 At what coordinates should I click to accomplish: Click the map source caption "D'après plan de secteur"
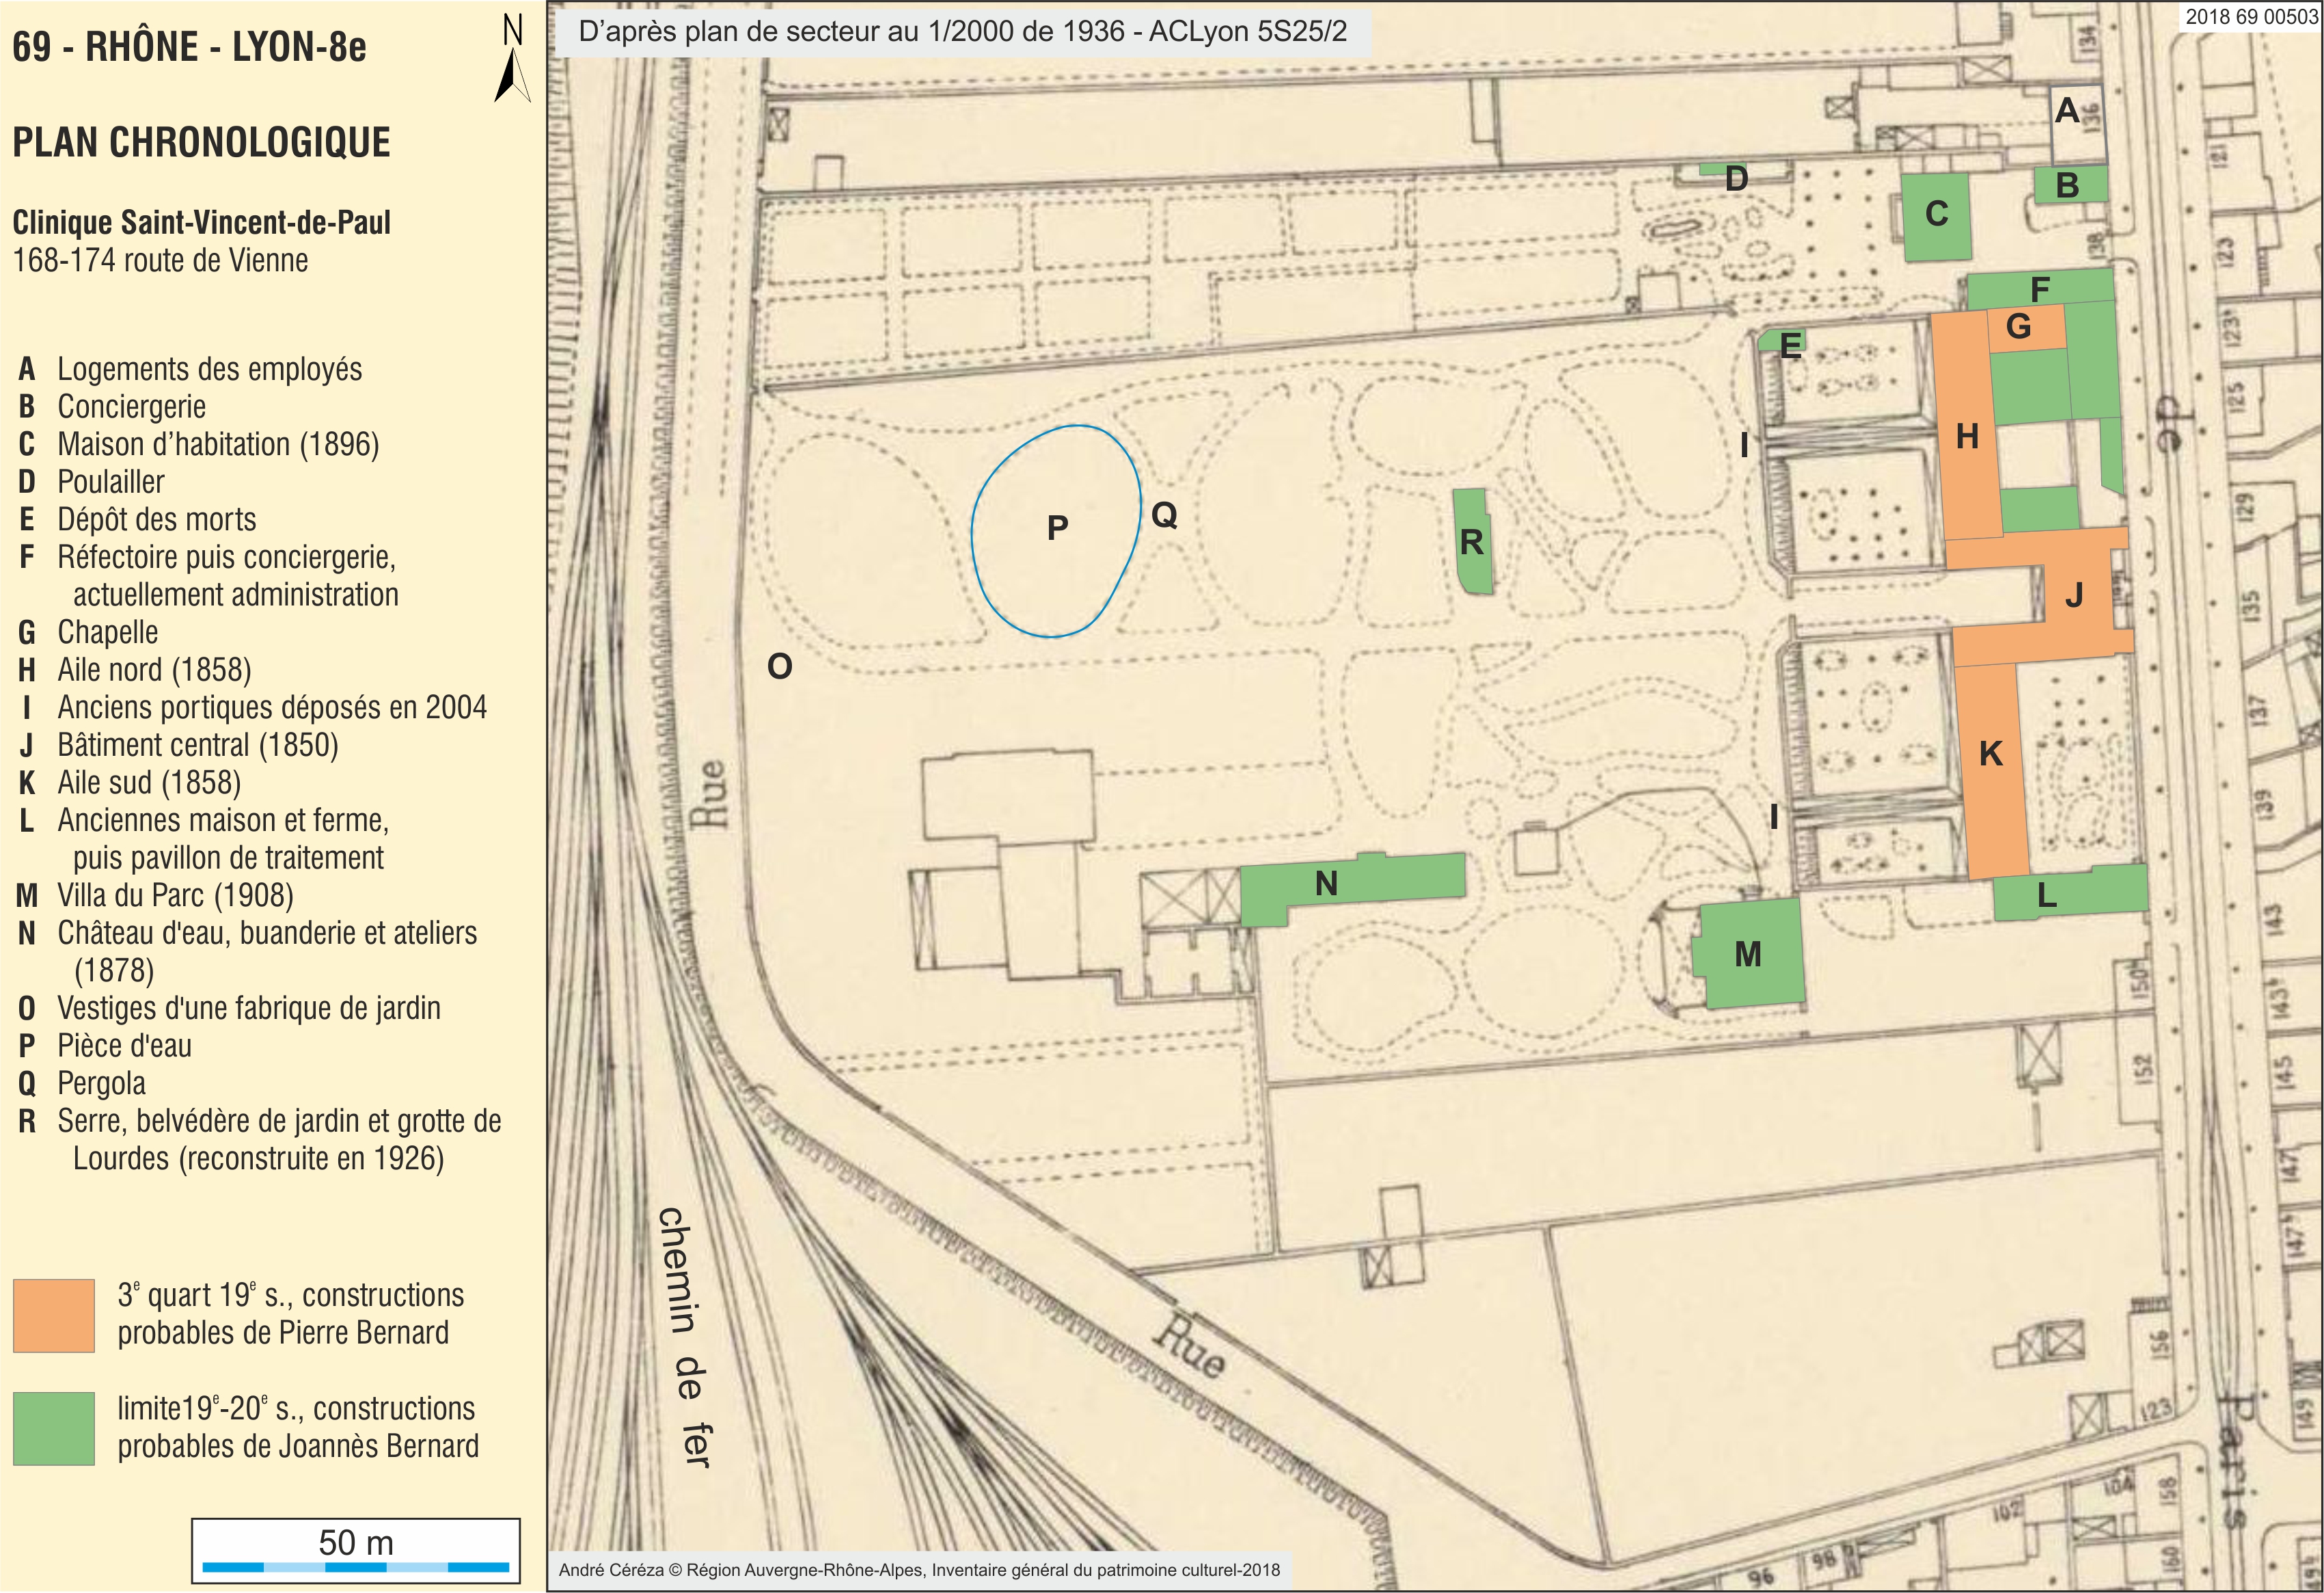963,32
